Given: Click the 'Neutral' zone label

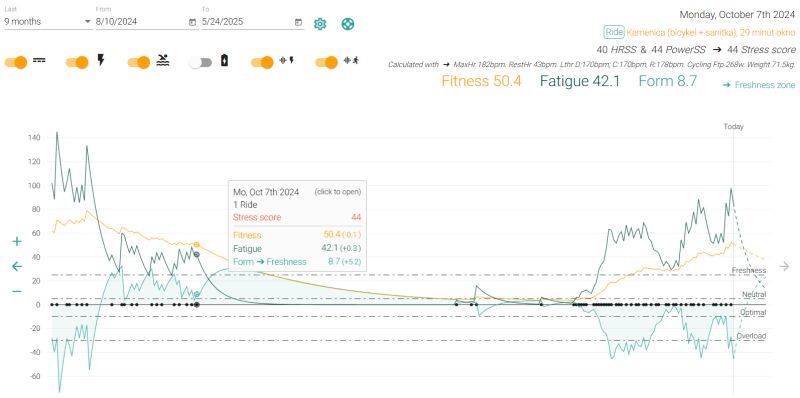Looking at the screenshot, I should 754,294.
